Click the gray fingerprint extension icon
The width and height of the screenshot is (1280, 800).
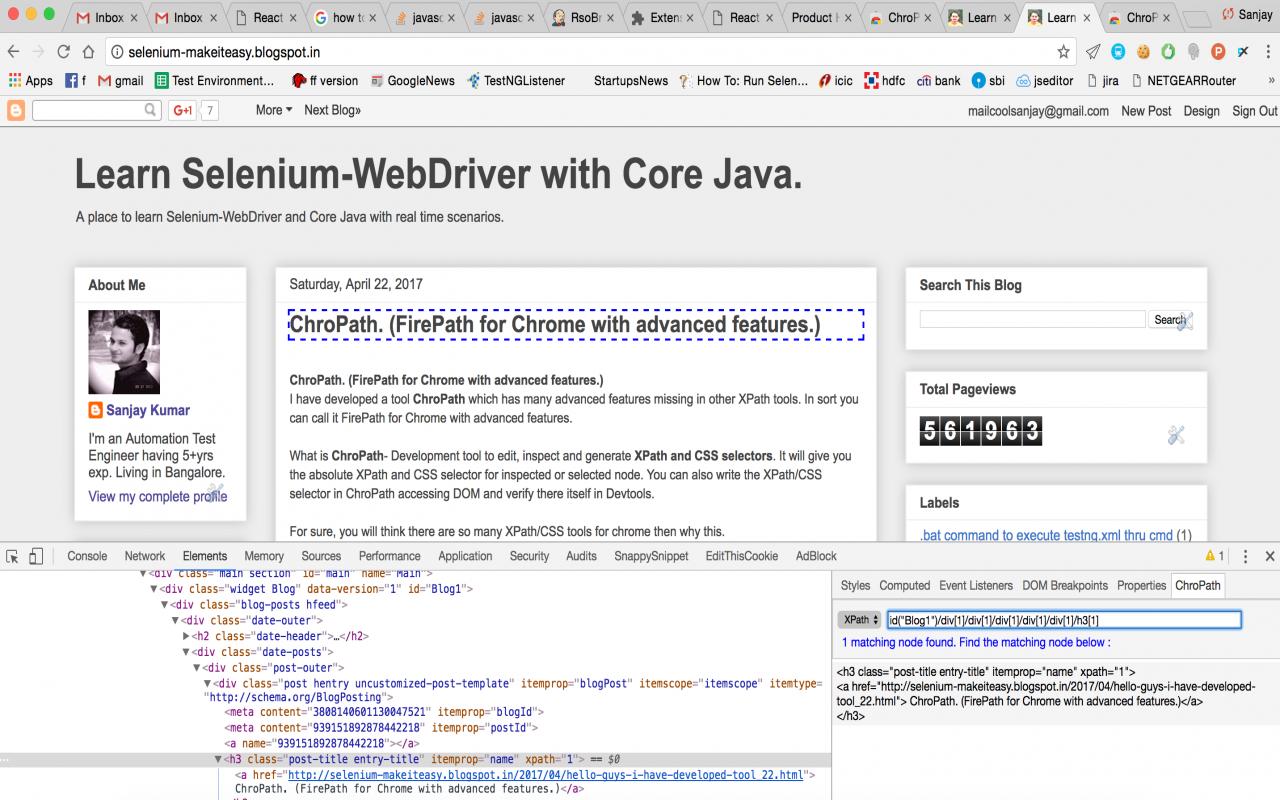pyautogui.click(x=1193, y=51)
